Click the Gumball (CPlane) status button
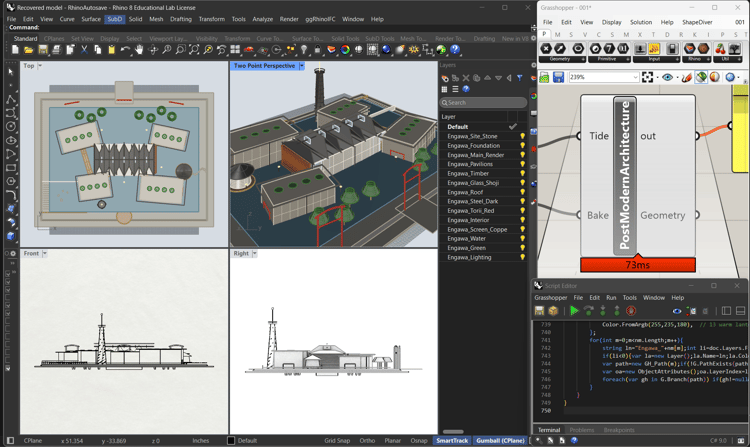This screenshot has height=447, width=750. pyautogui.click(x=500, y=440)
